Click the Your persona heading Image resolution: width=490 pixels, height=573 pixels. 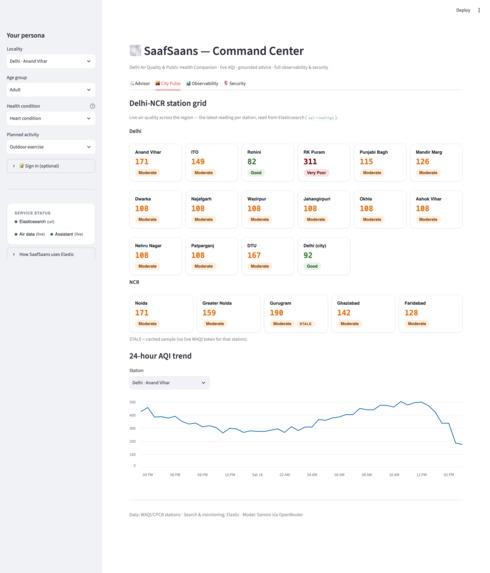click(26, 35)
